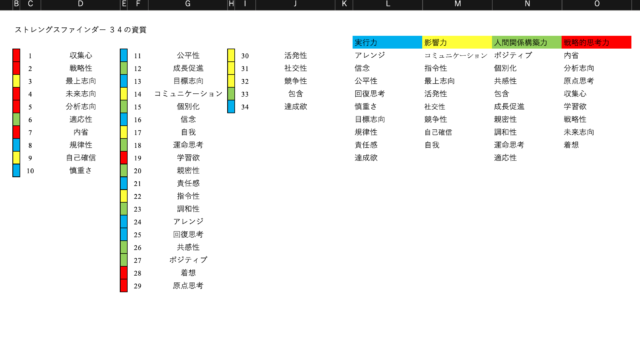Screen dimensions: 640x360
Task: Click ポジティブ under the 人間関係構築力 header
Action: (513, 56)
